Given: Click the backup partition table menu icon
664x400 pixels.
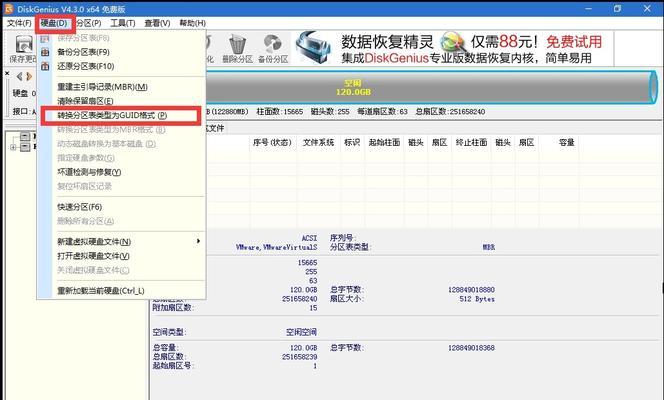Looking at the screenshot, I should [x=45, y=52].
